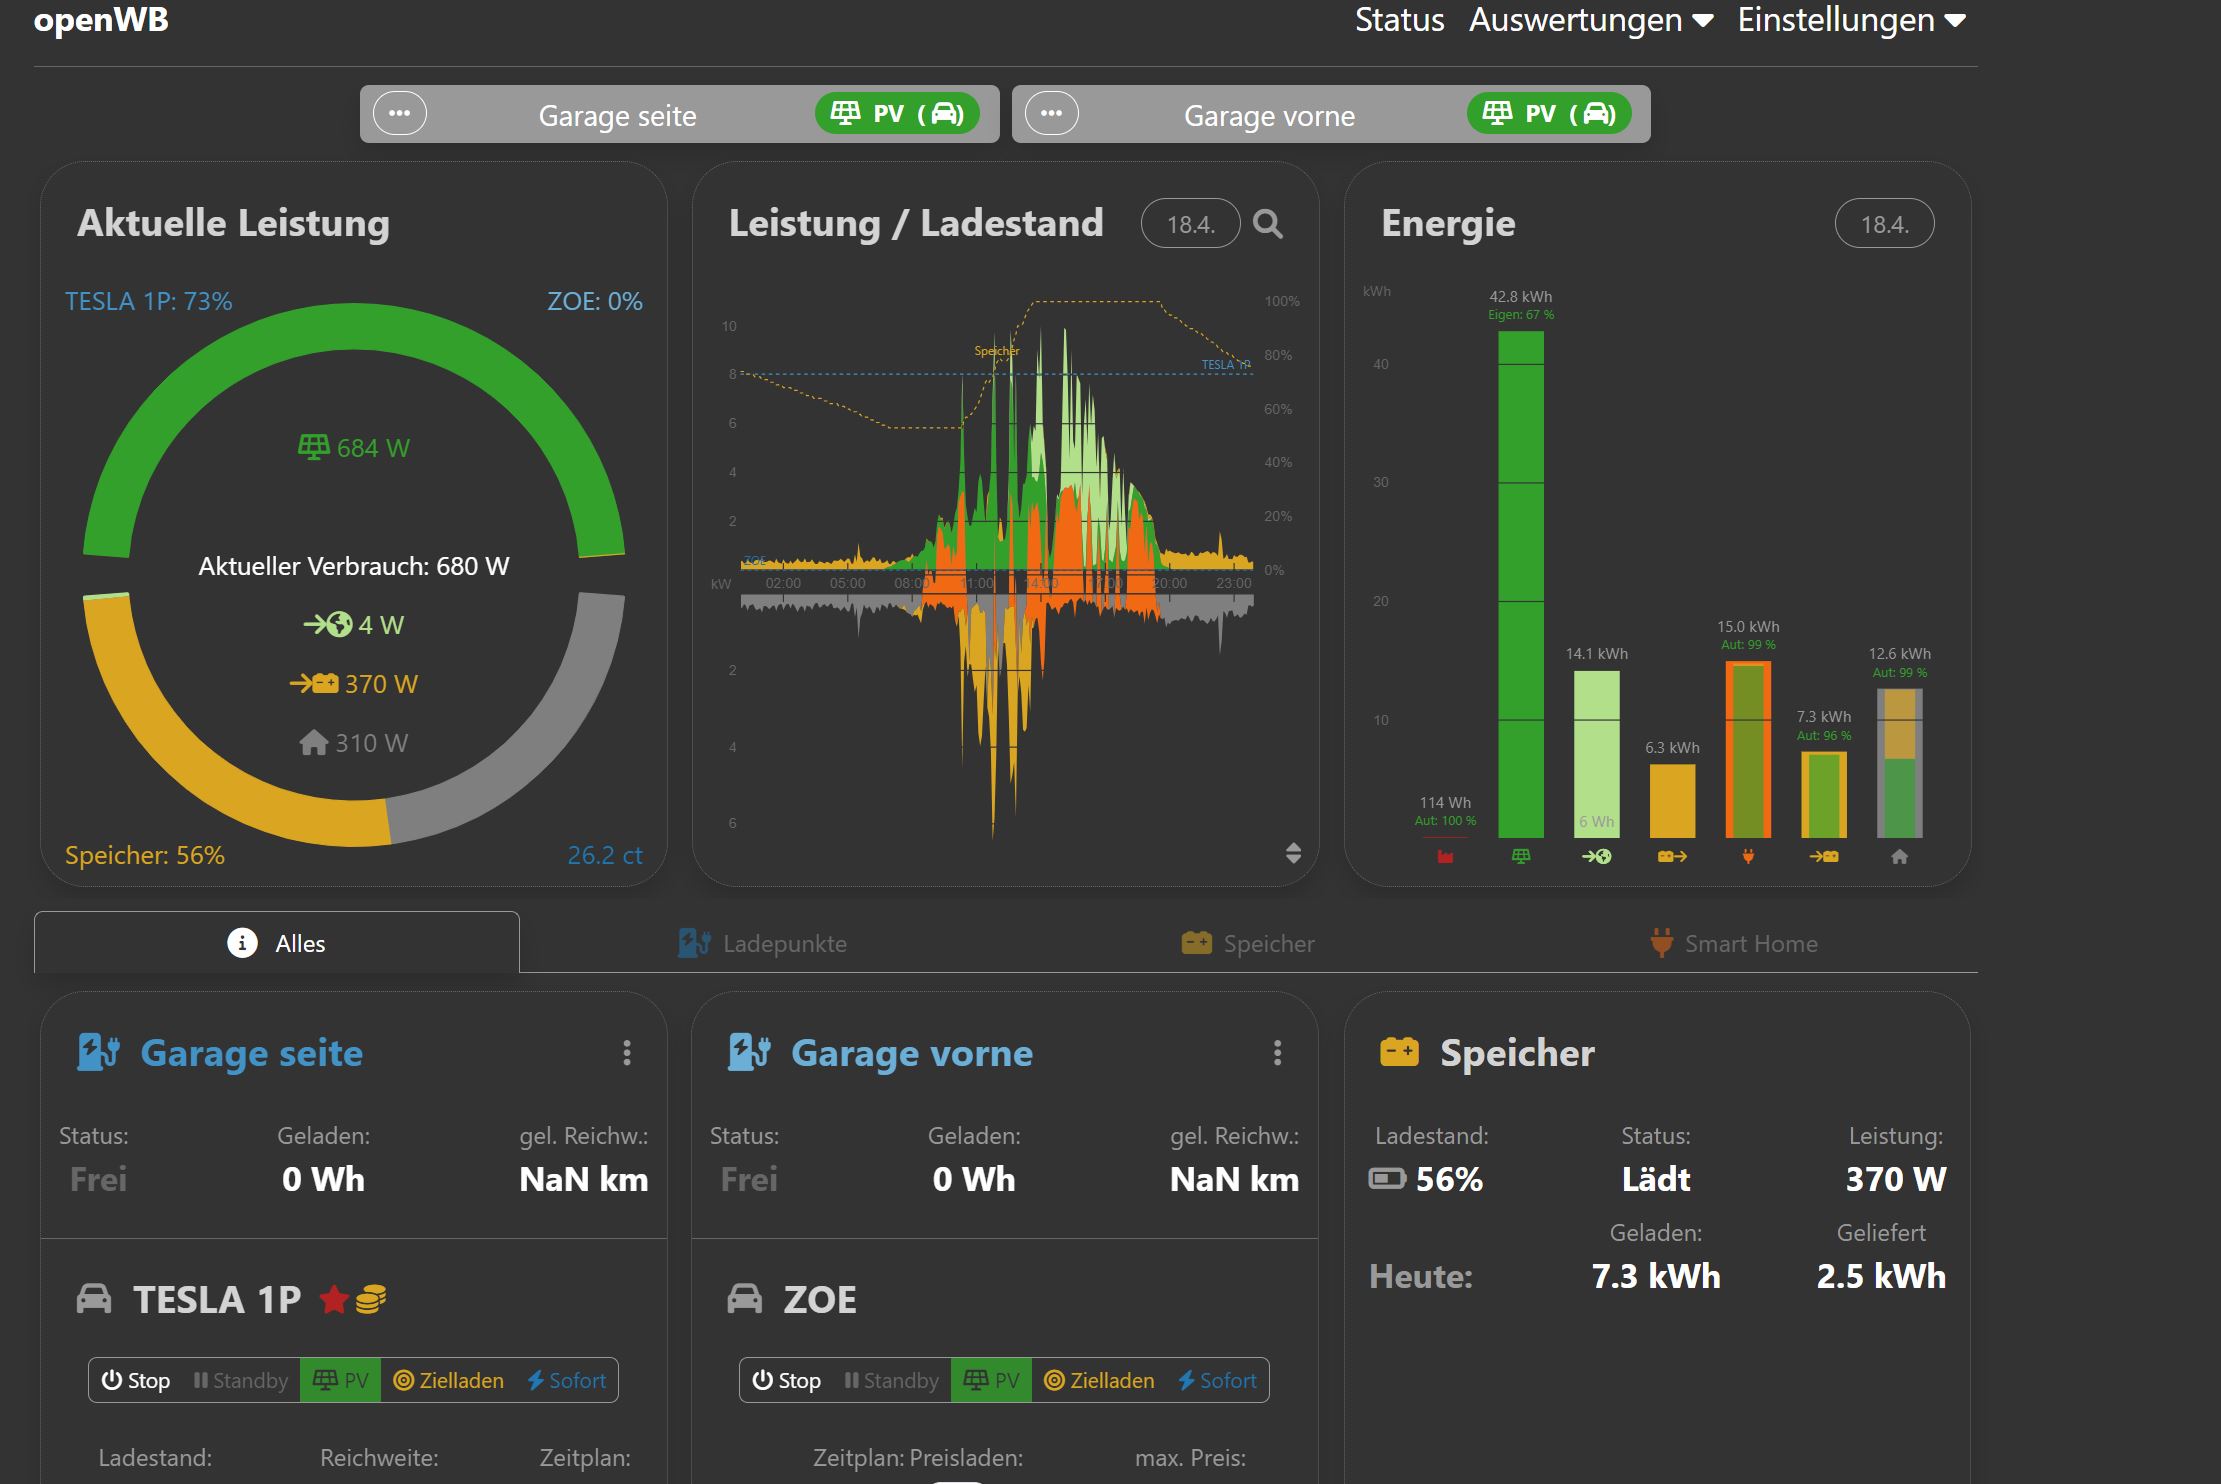Click the three-dot menu in the Garage vorne card
The height and width of the screenshot is (1484, 2221).
(x=1277, y=1052)
